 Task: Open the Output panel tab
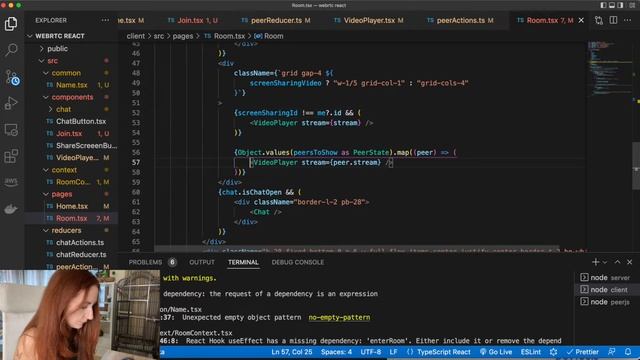pyautogui.click(x=202, y=262)
